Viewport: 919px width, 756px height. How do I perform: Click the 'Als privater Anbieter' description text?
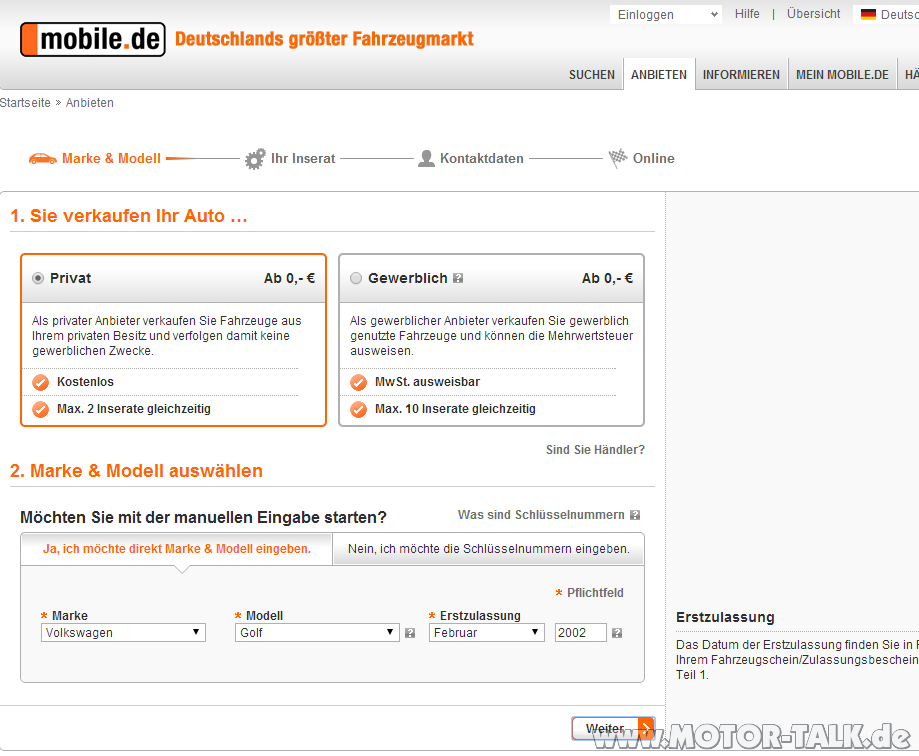(x=166, y=336)
